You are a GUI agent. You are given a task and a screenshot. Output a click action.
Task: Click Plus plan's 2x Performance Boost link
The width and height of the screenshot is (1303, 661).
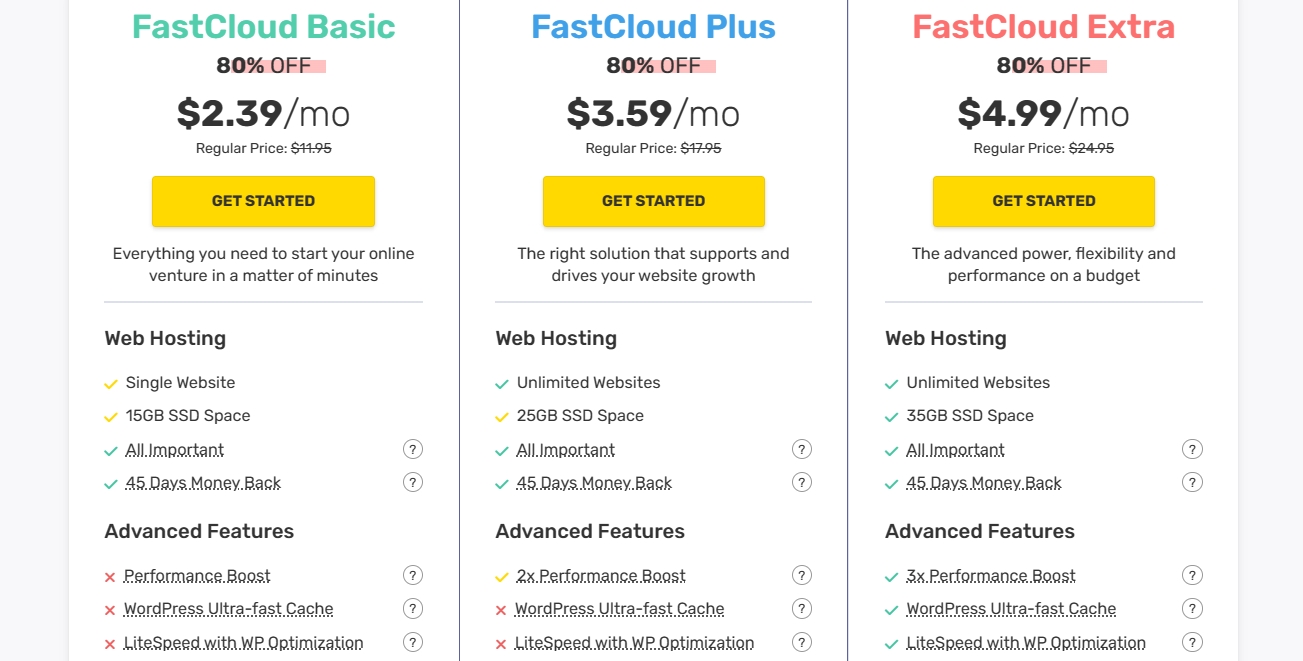(x=601, y=576)
